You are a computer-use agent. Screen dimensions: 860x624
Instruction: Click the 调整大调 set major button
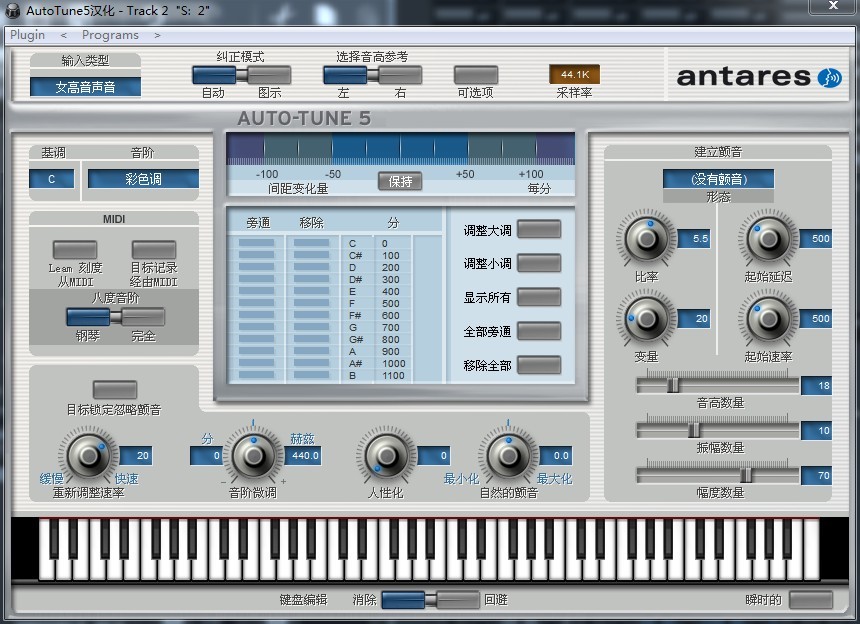pyautogui.click(x=539, y=229)
